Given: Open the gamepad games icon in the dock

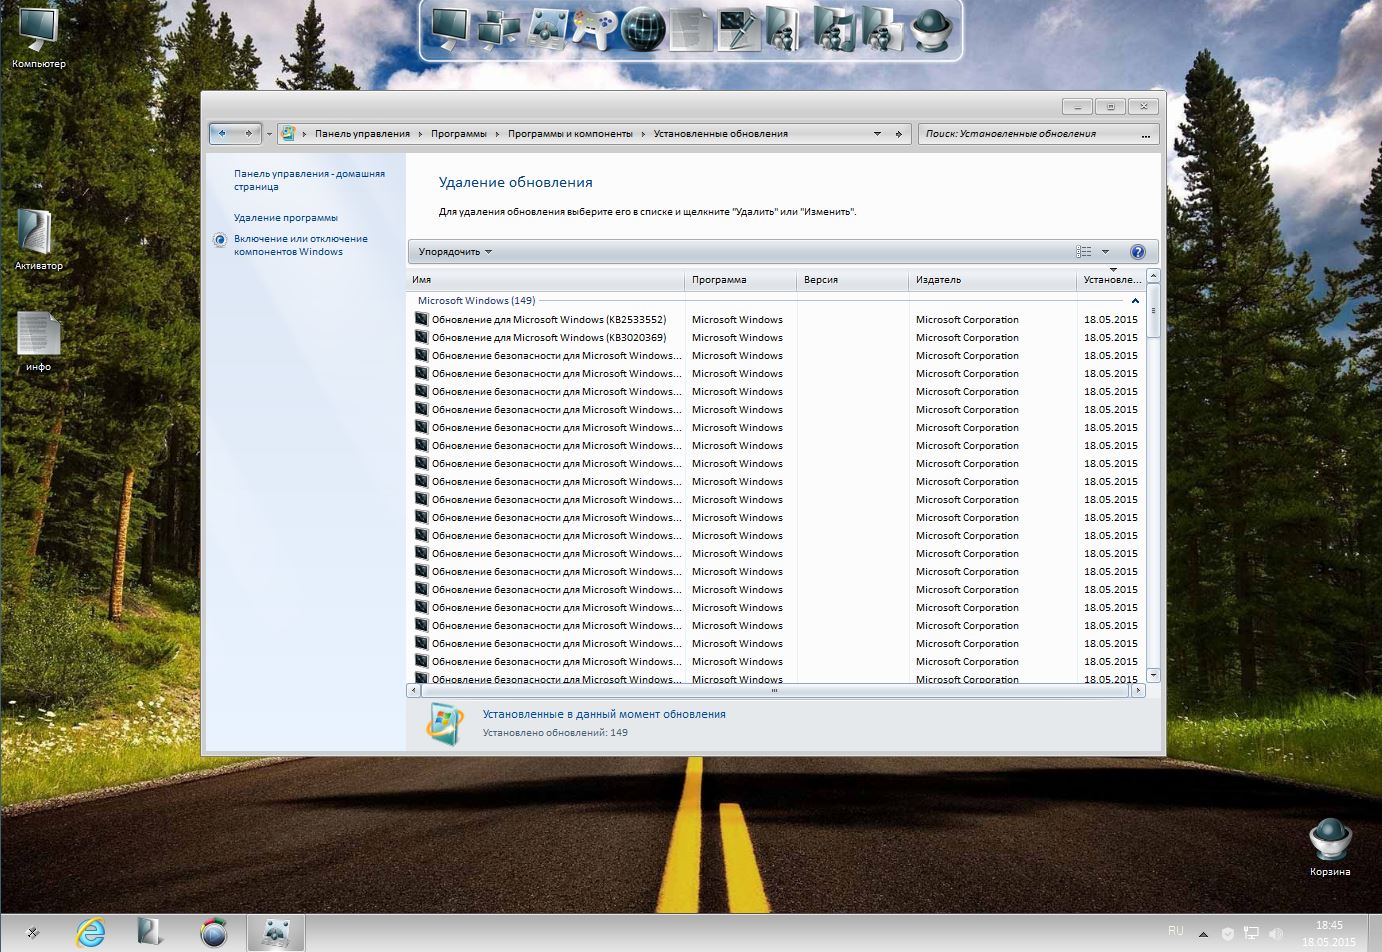Looking at the screenshot, I should [594, 30].
